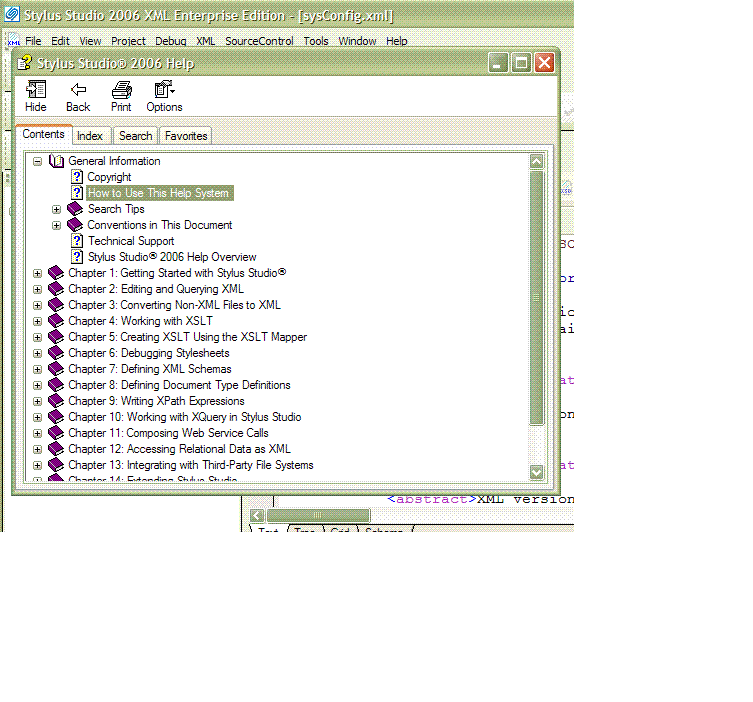Expand Chapter 4: Working with XSLT
The height and width of the screenshot is (702, 753).
(38, 321)
